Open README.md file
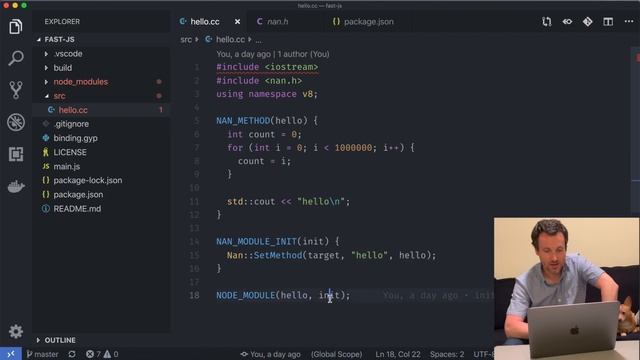The height and width of the screenshot is (360, 640). click(x=77, y=209)
